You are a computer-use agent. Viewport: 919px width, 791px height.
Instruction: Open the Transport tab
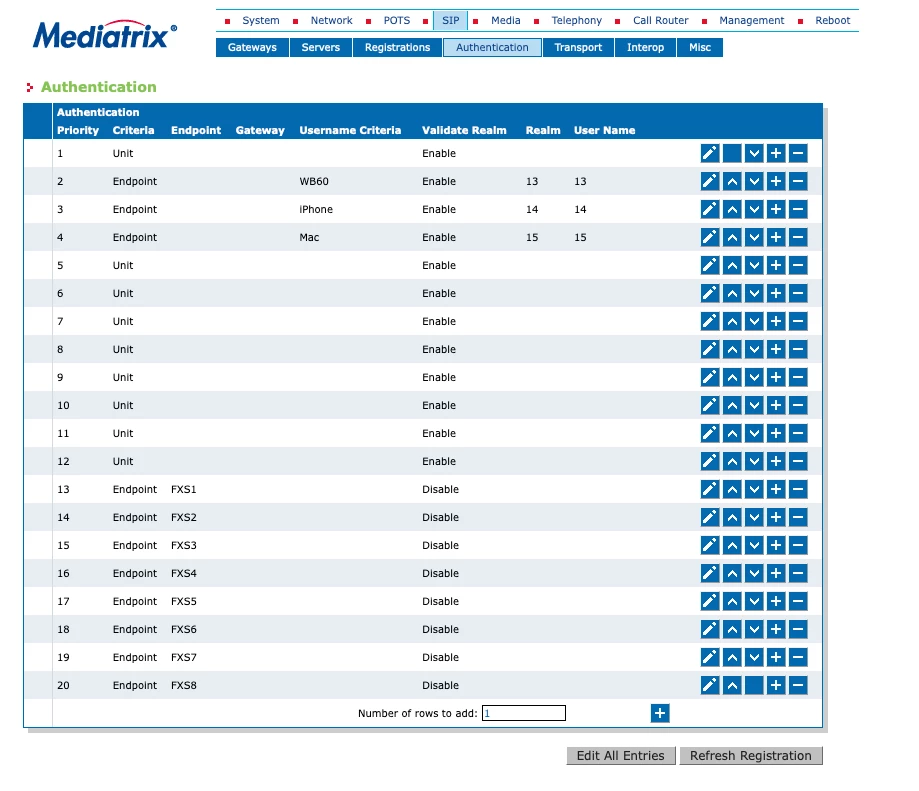coord(578,47)
